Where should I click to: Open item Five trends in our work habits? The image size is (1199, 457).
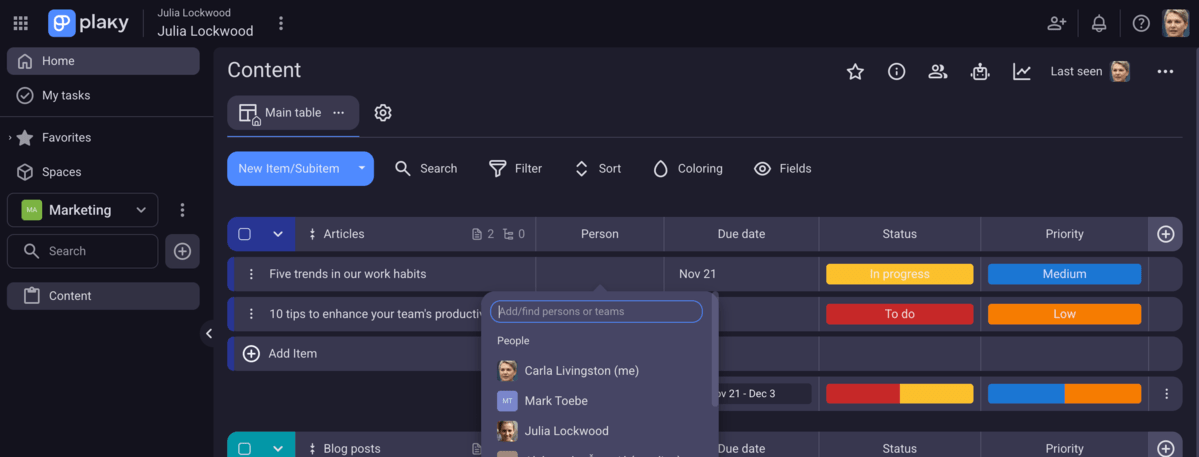click(x=347, y=274)
